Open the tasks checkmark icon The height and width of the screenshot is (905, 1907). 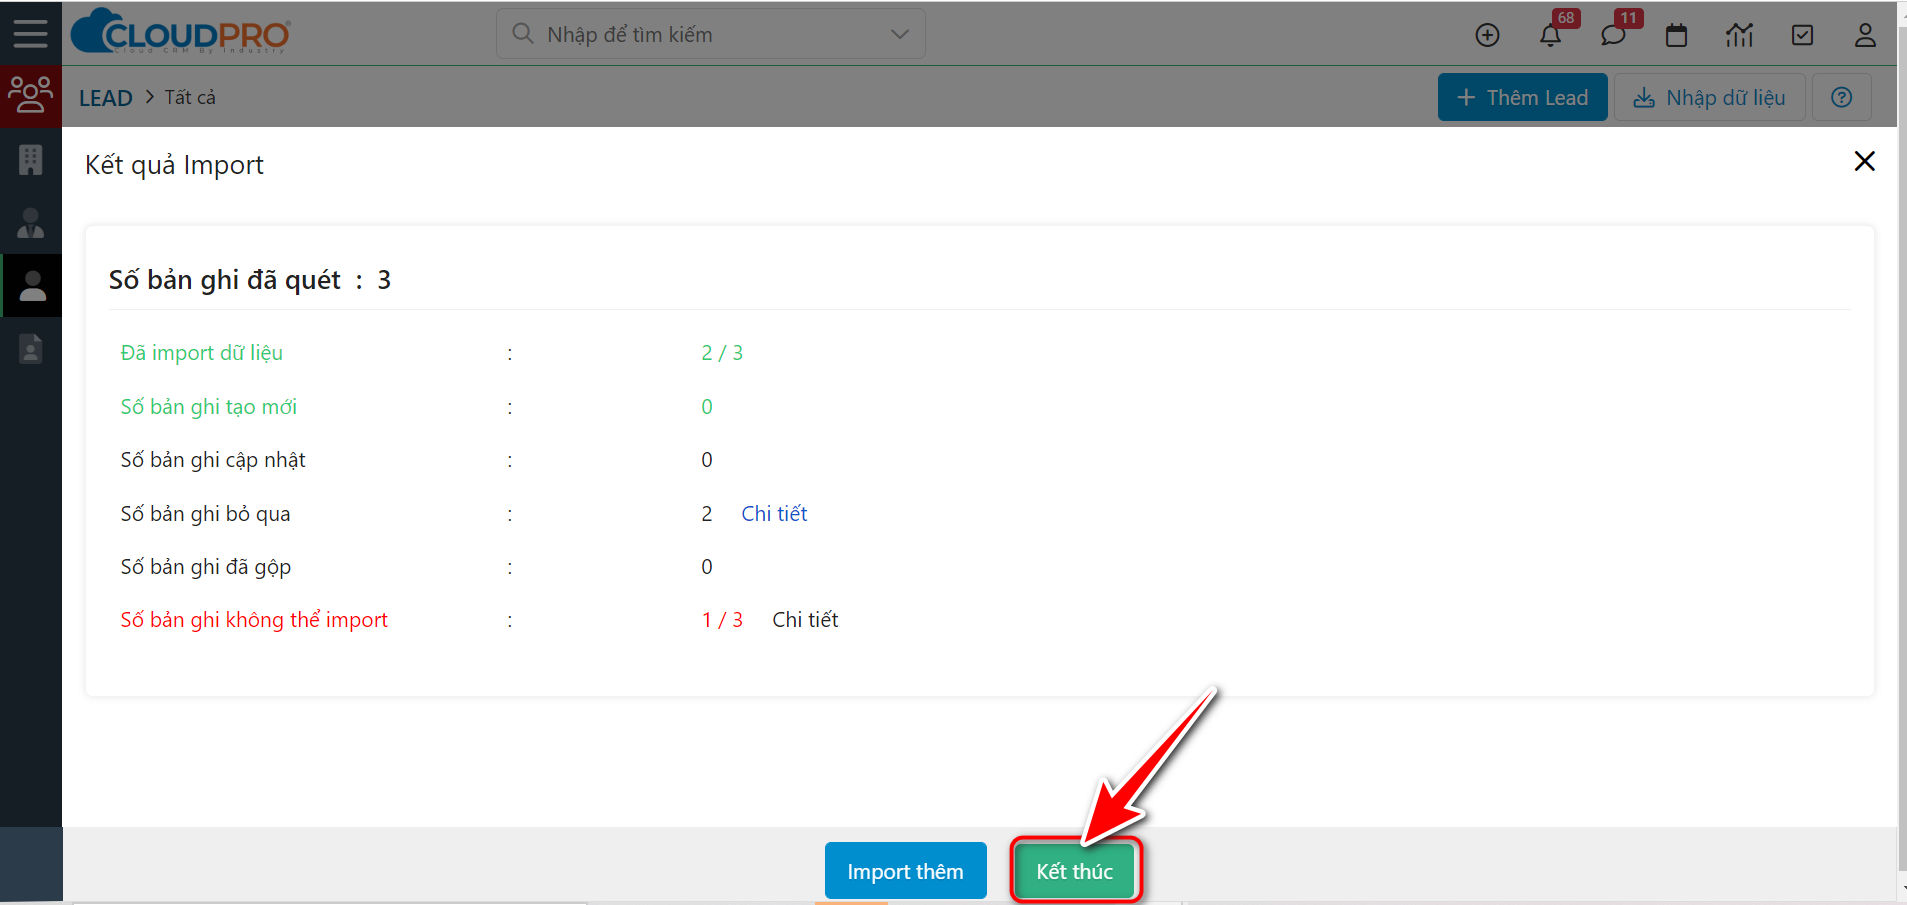(x=1802, y=35)
